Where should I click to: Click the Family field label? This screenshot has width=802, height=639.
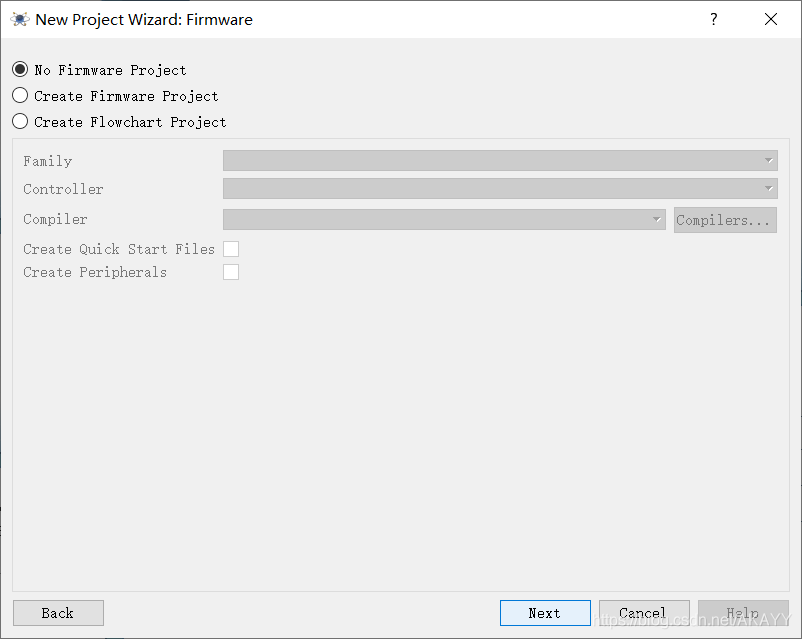tap(48, 161)
